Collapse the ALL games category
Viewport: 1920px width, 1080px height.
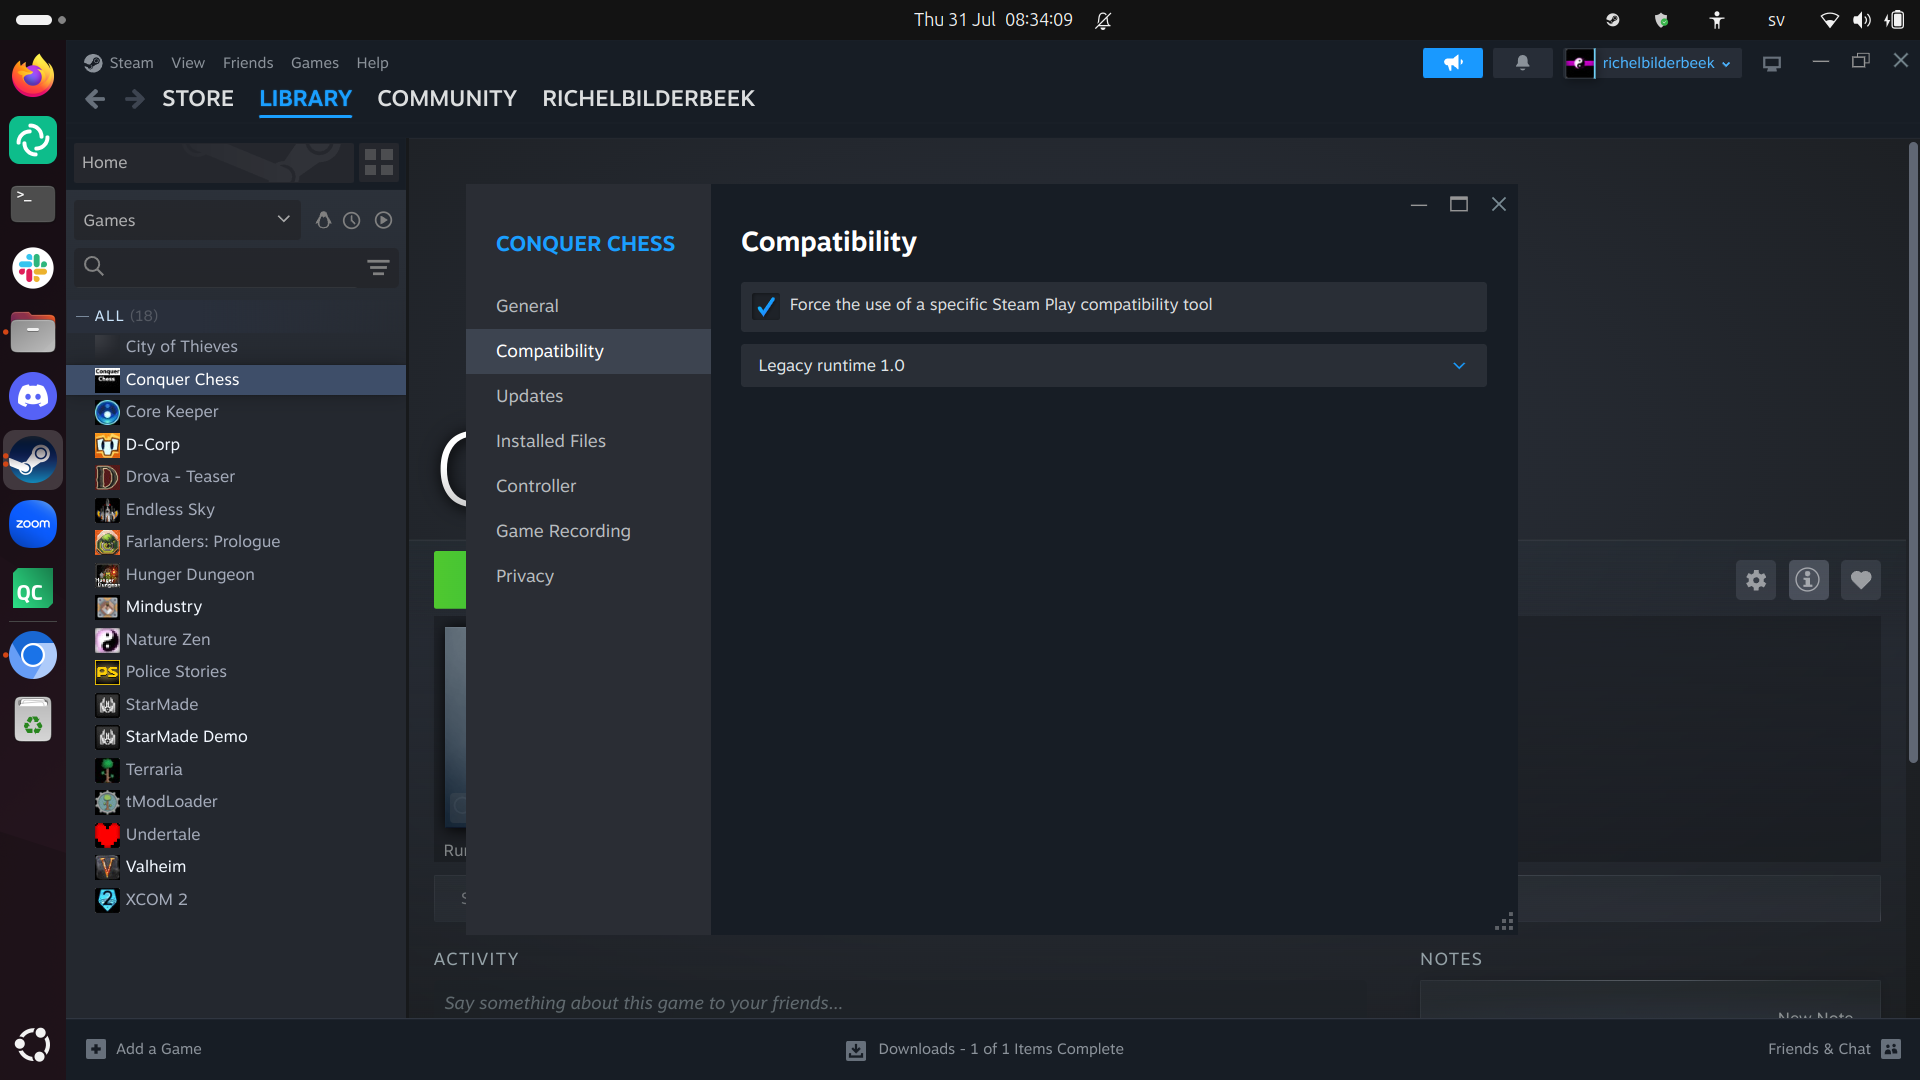pyautogui.click(x=83, y=316)
